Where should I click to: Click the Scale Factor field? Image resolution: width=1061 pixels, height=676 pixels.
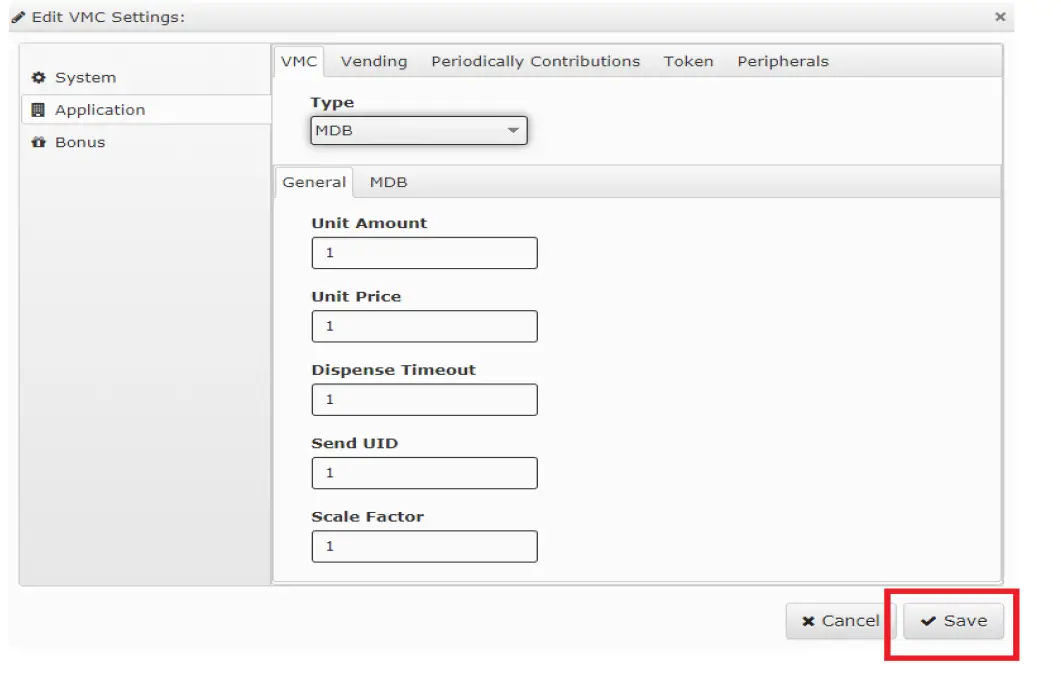[424, 546]
